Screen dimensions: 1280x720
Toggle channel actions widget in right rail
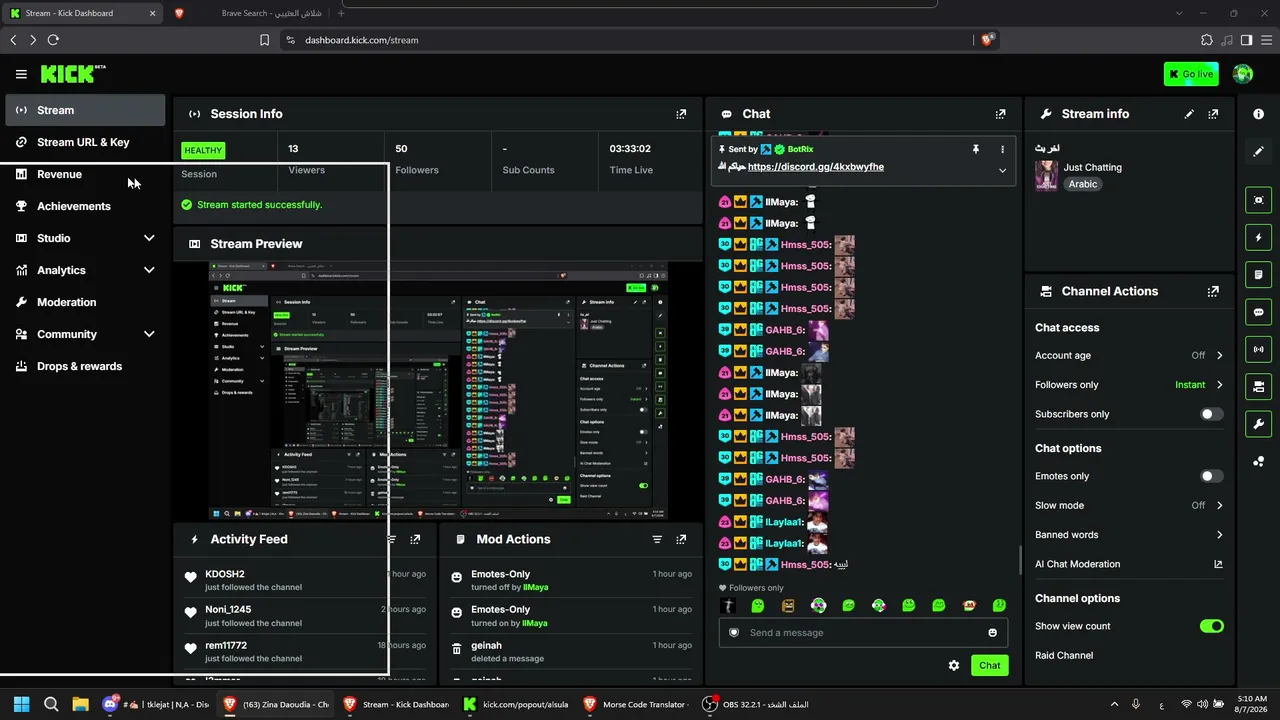coord(1259,386)
